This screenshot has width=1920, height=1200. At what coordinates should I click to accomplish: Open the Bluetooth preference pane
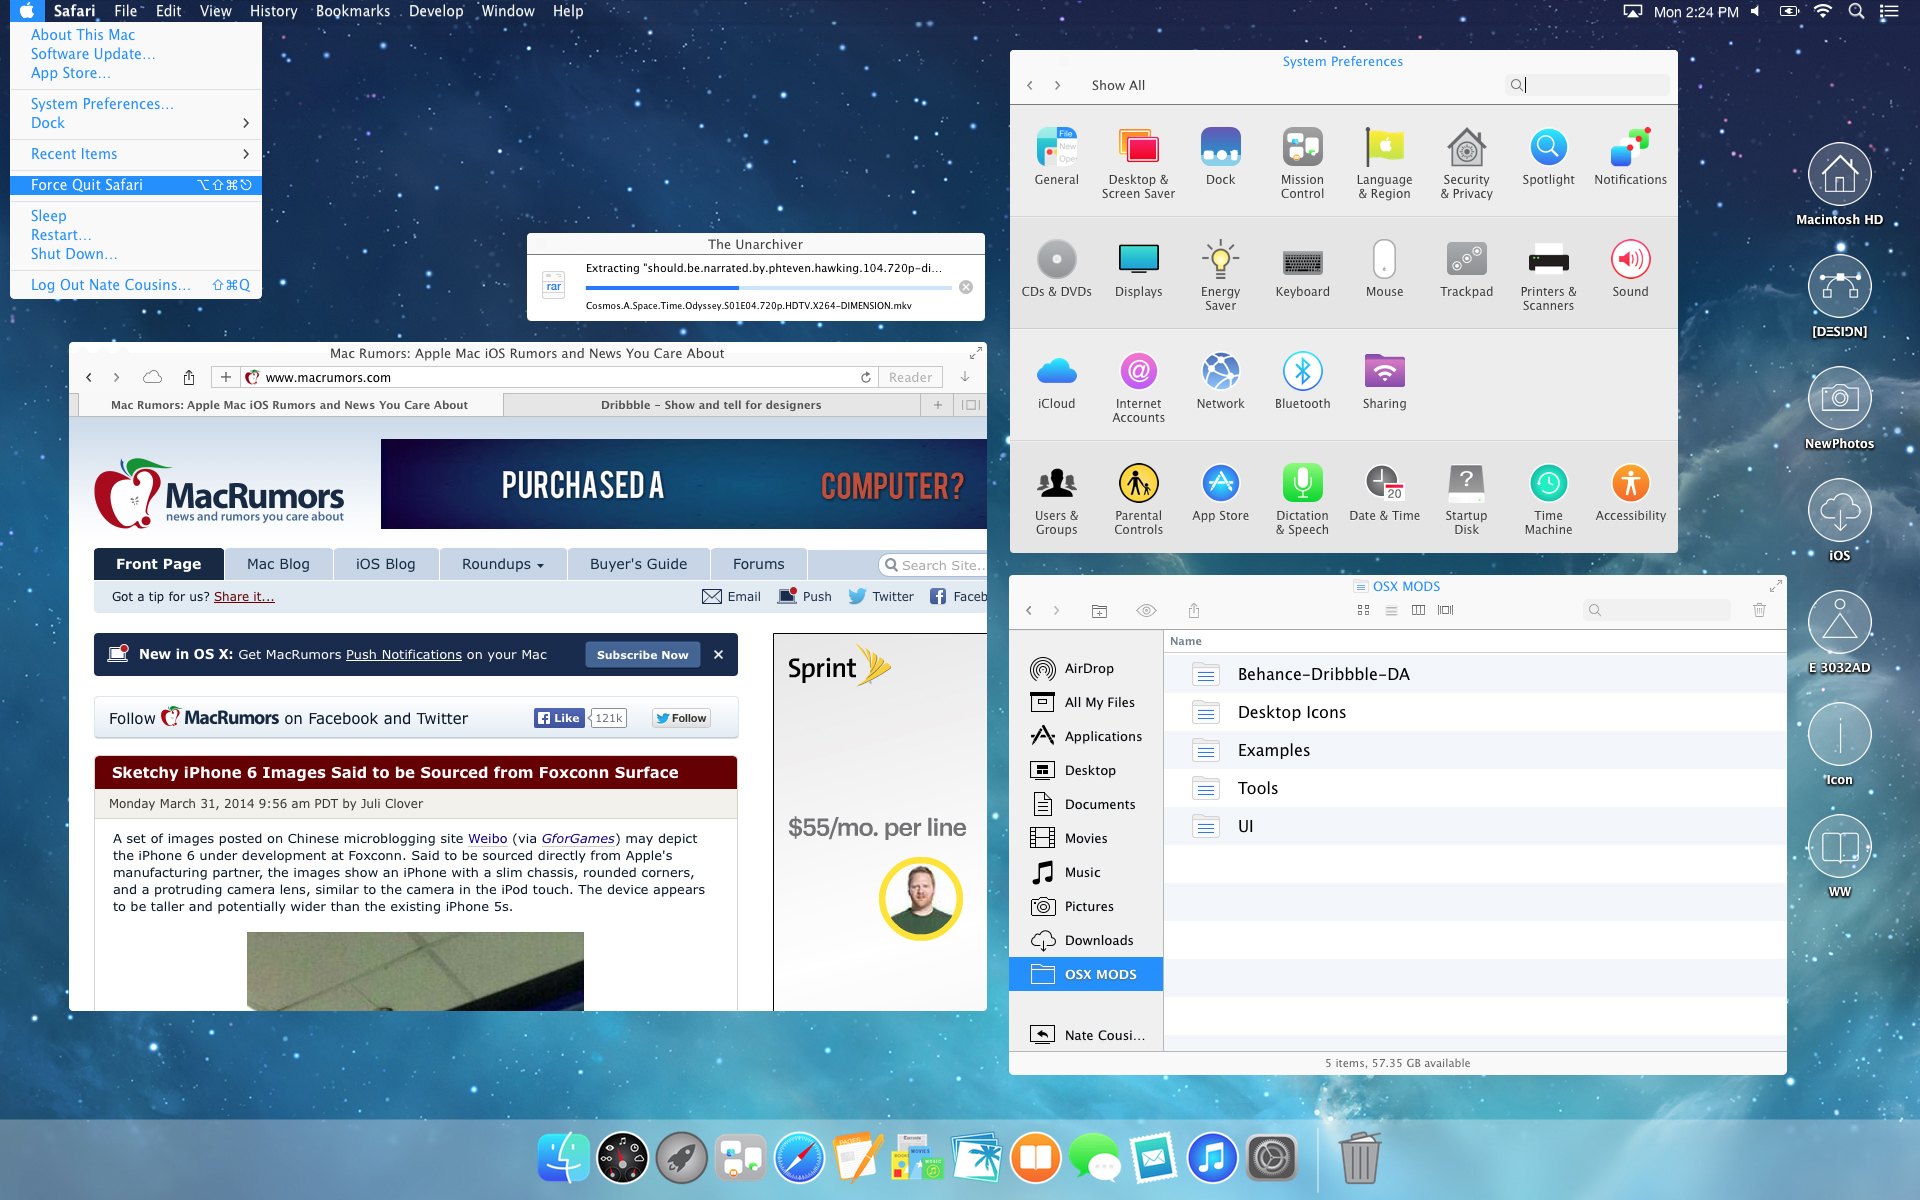(1302, 372)
